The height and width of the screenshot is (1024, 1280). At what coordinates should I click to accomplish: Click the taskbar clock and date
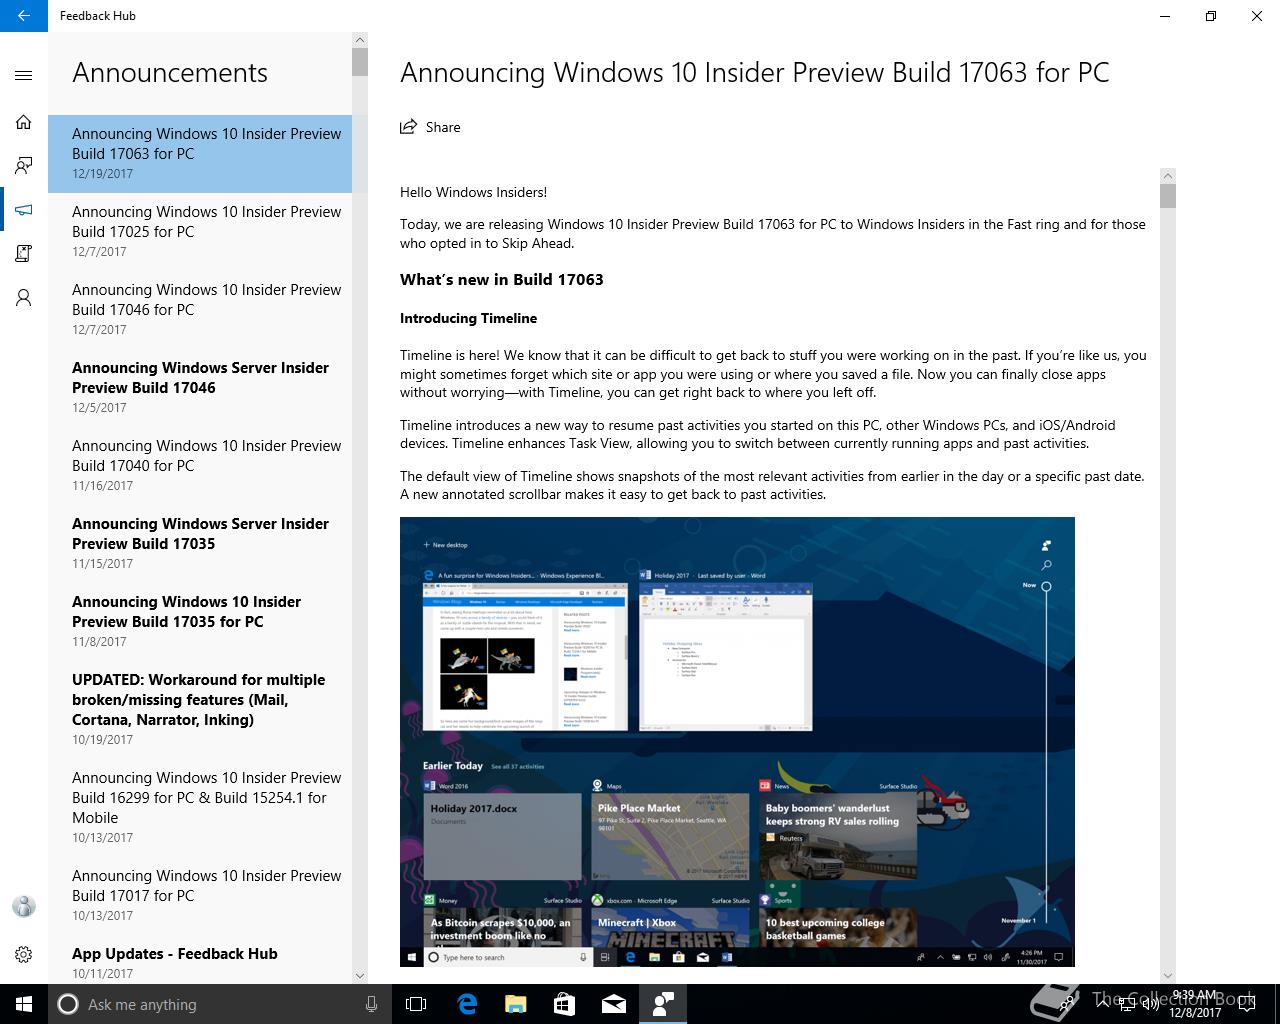[1194, 1004]
